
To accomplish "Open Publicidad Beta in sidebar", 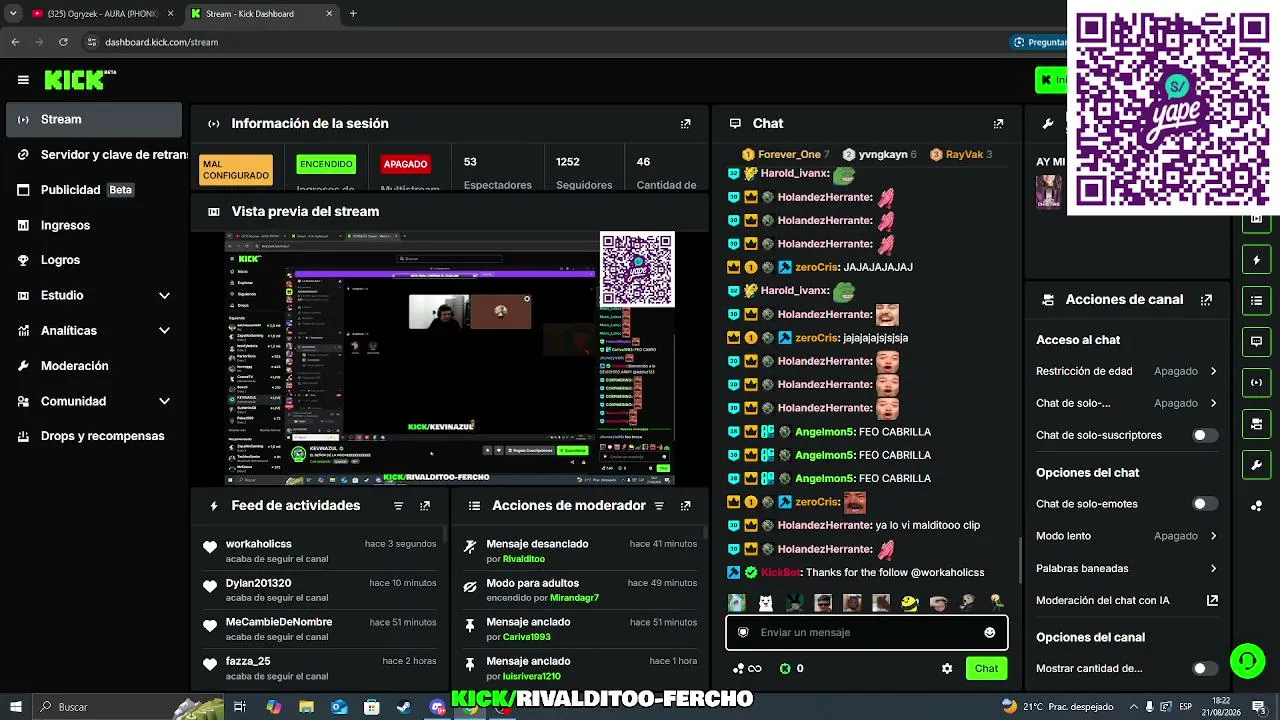I will (x=93, y=190).
